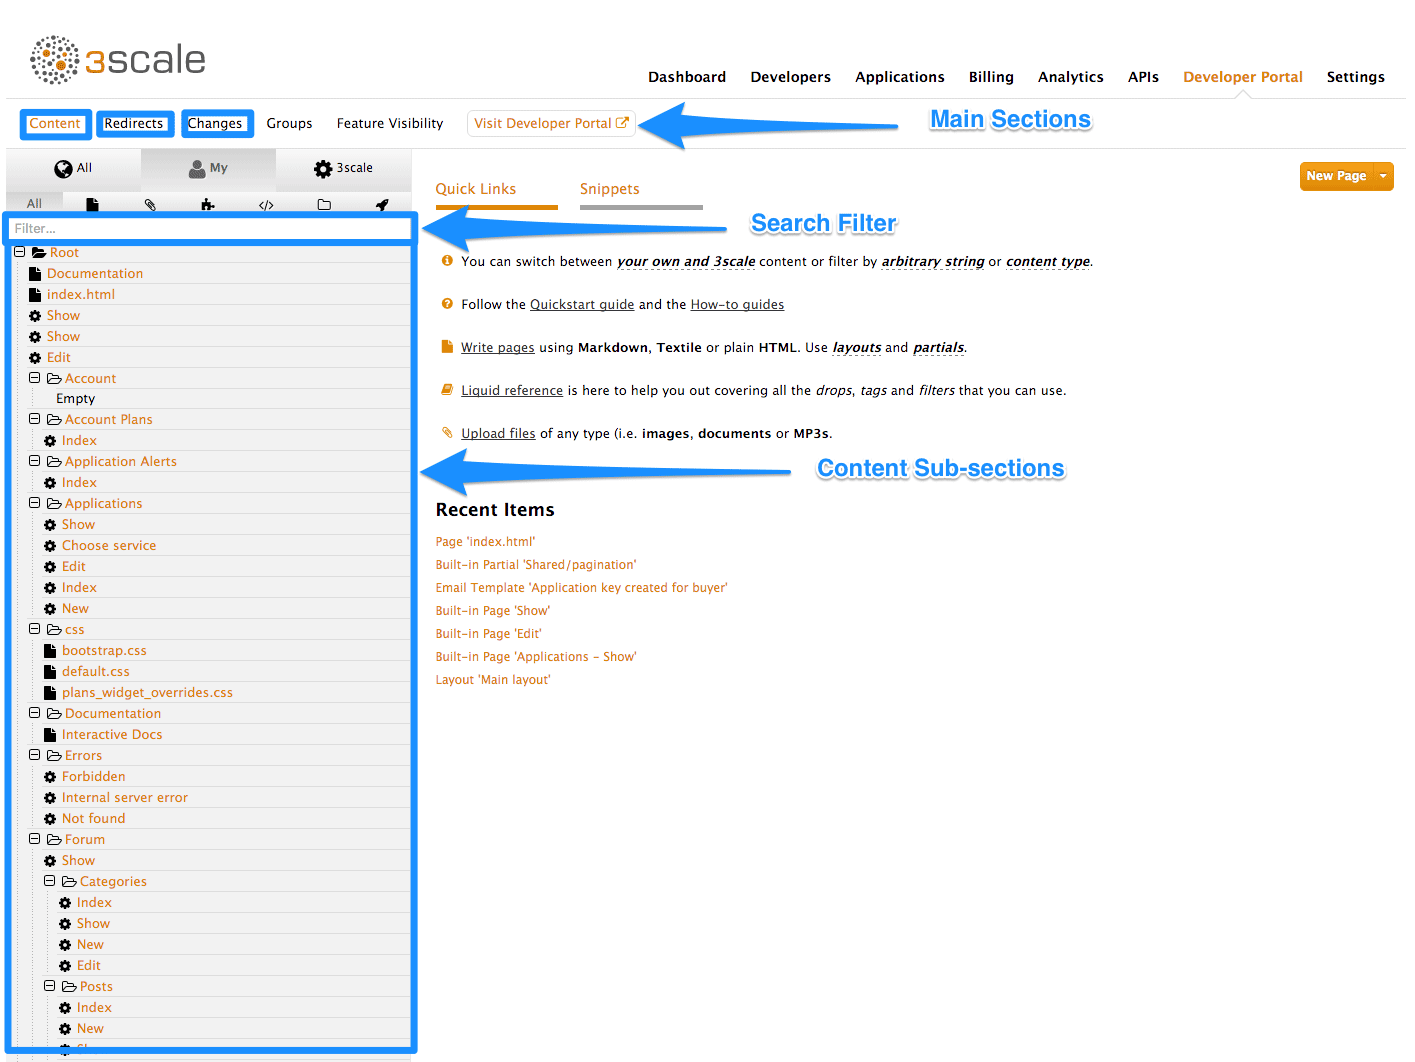Collapse the Applications folder
The image size is (1415, 1062).
click(x=34, y=503)
